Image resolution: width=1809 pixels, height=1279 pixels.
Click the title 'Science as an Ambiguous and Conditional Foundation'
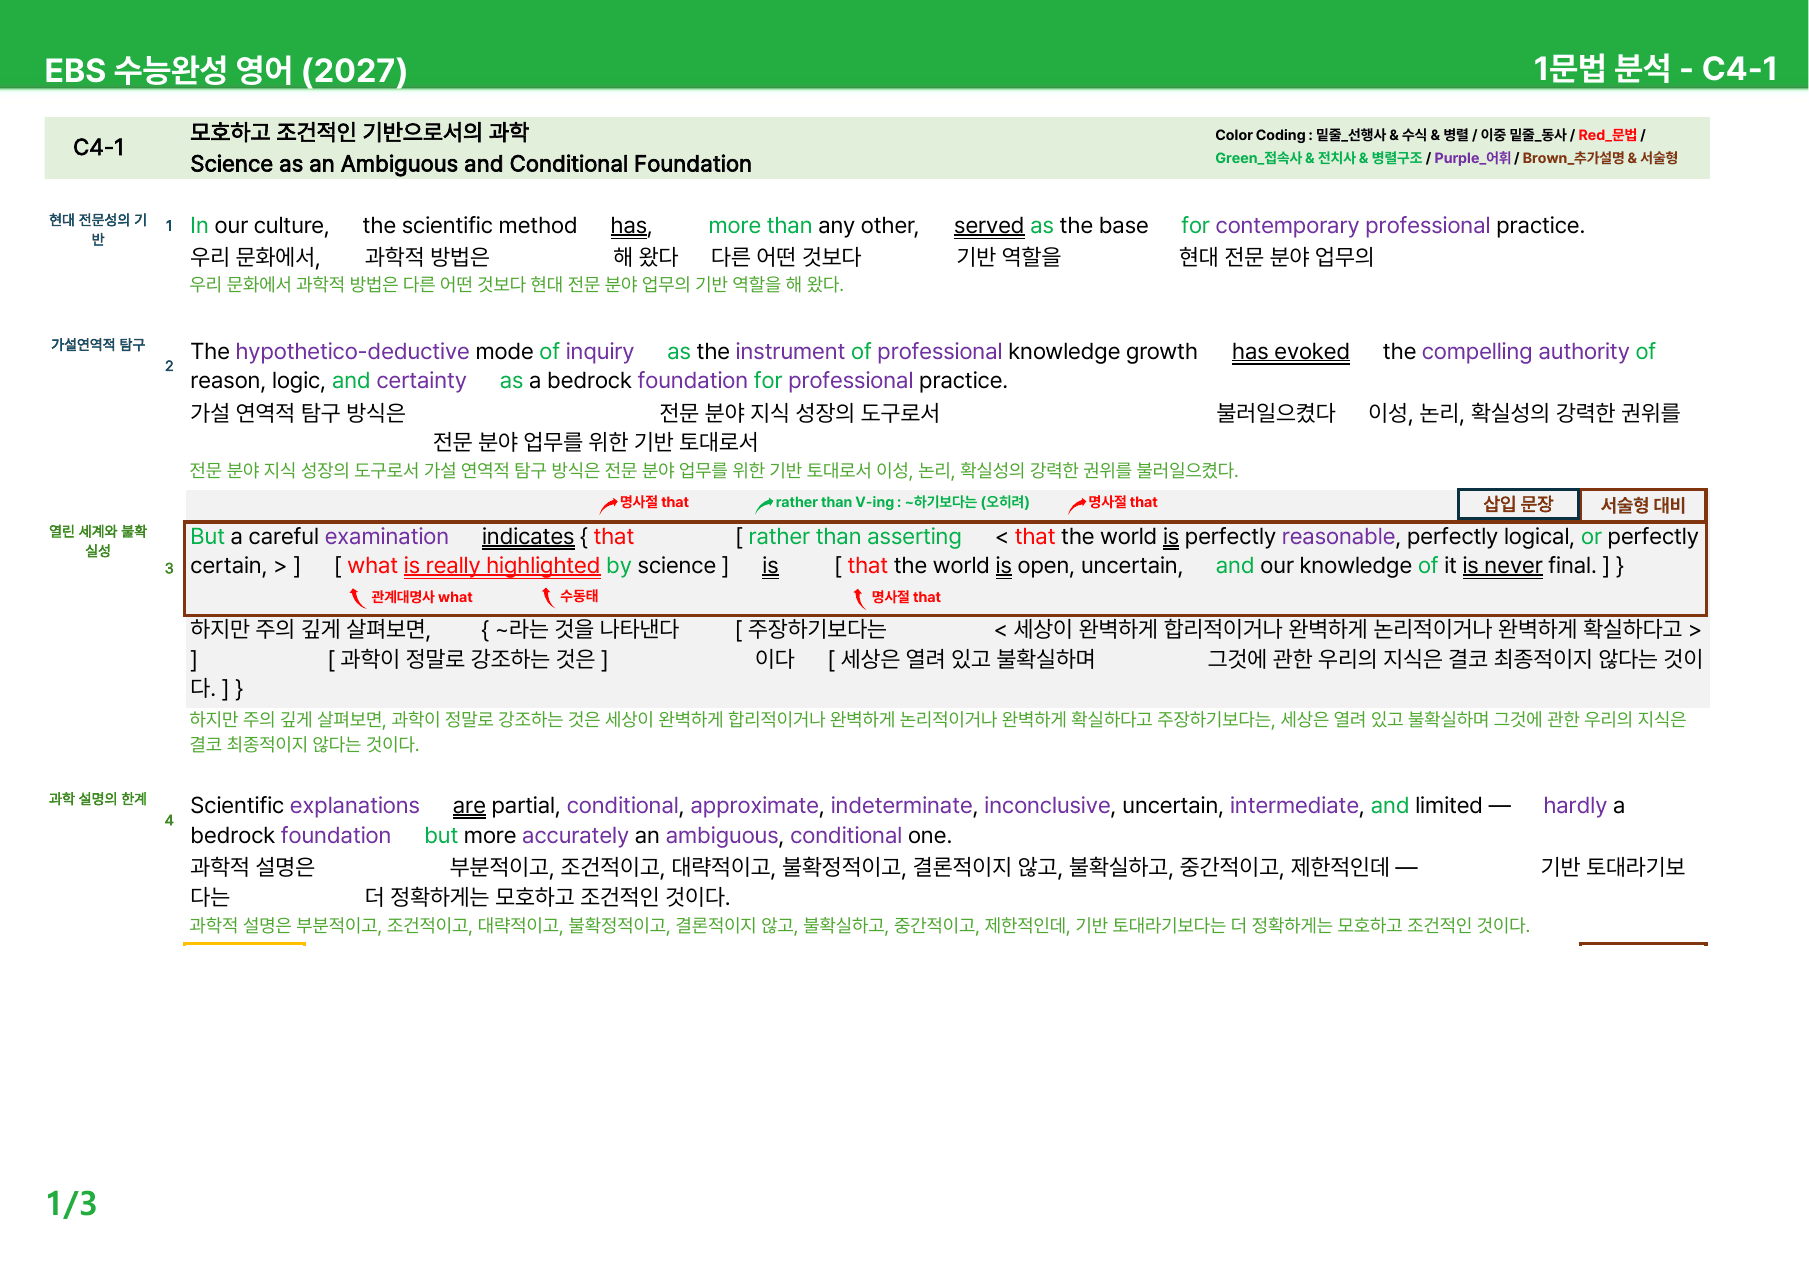pyautogui.click(x=471, y=164)
